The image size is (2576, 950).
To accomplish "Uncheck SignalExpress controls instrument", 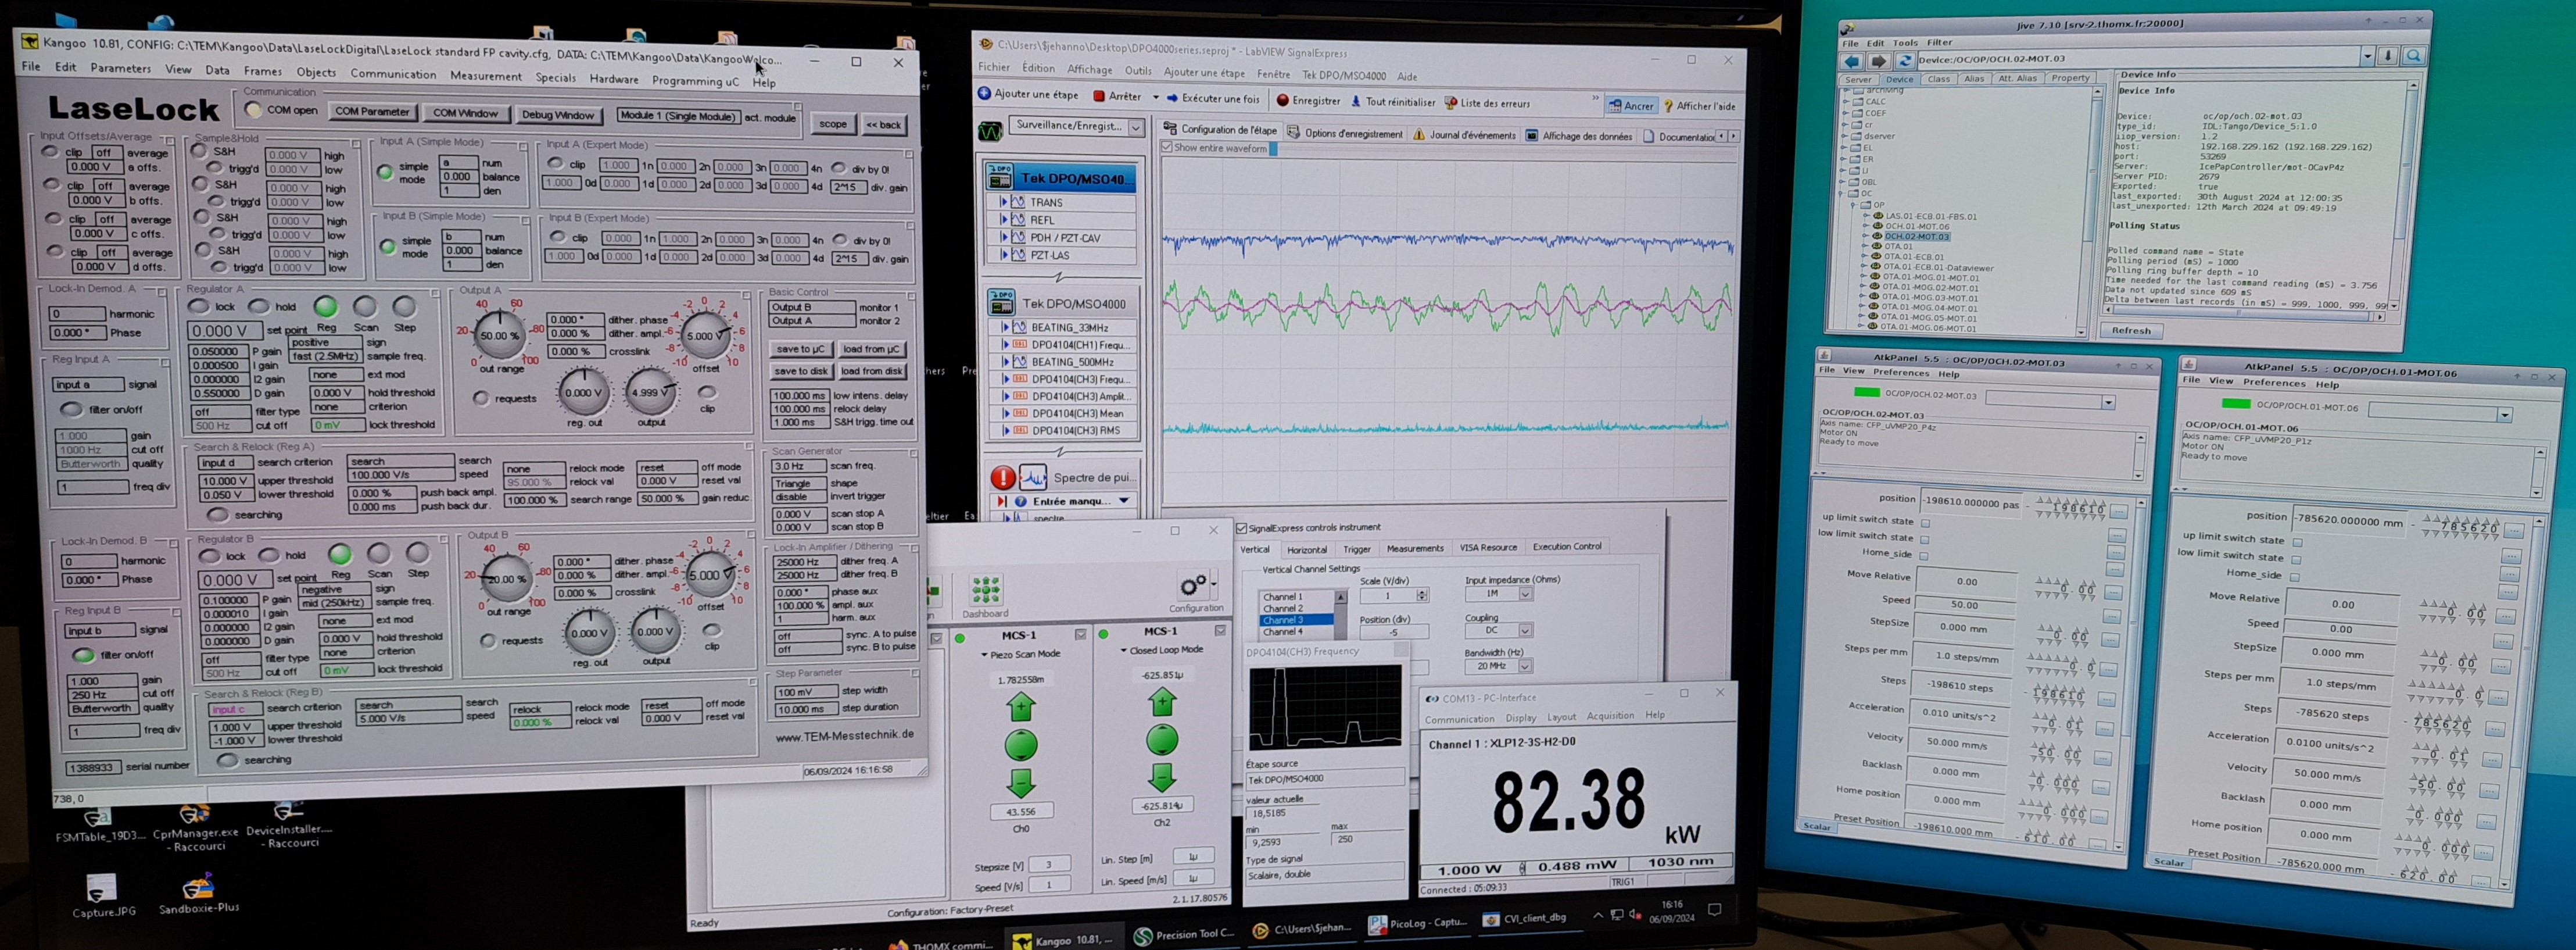I will [x=1241, y=528].
